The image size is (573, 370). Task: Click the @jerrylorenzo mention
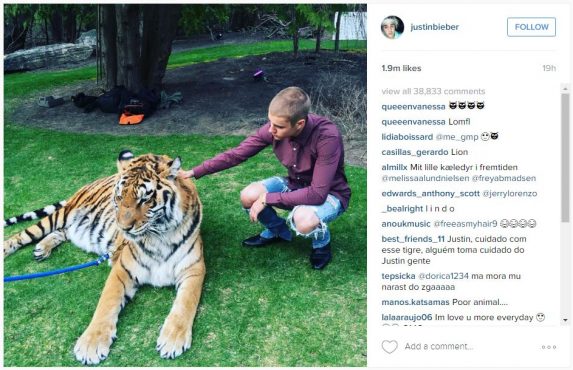point(510,193)
